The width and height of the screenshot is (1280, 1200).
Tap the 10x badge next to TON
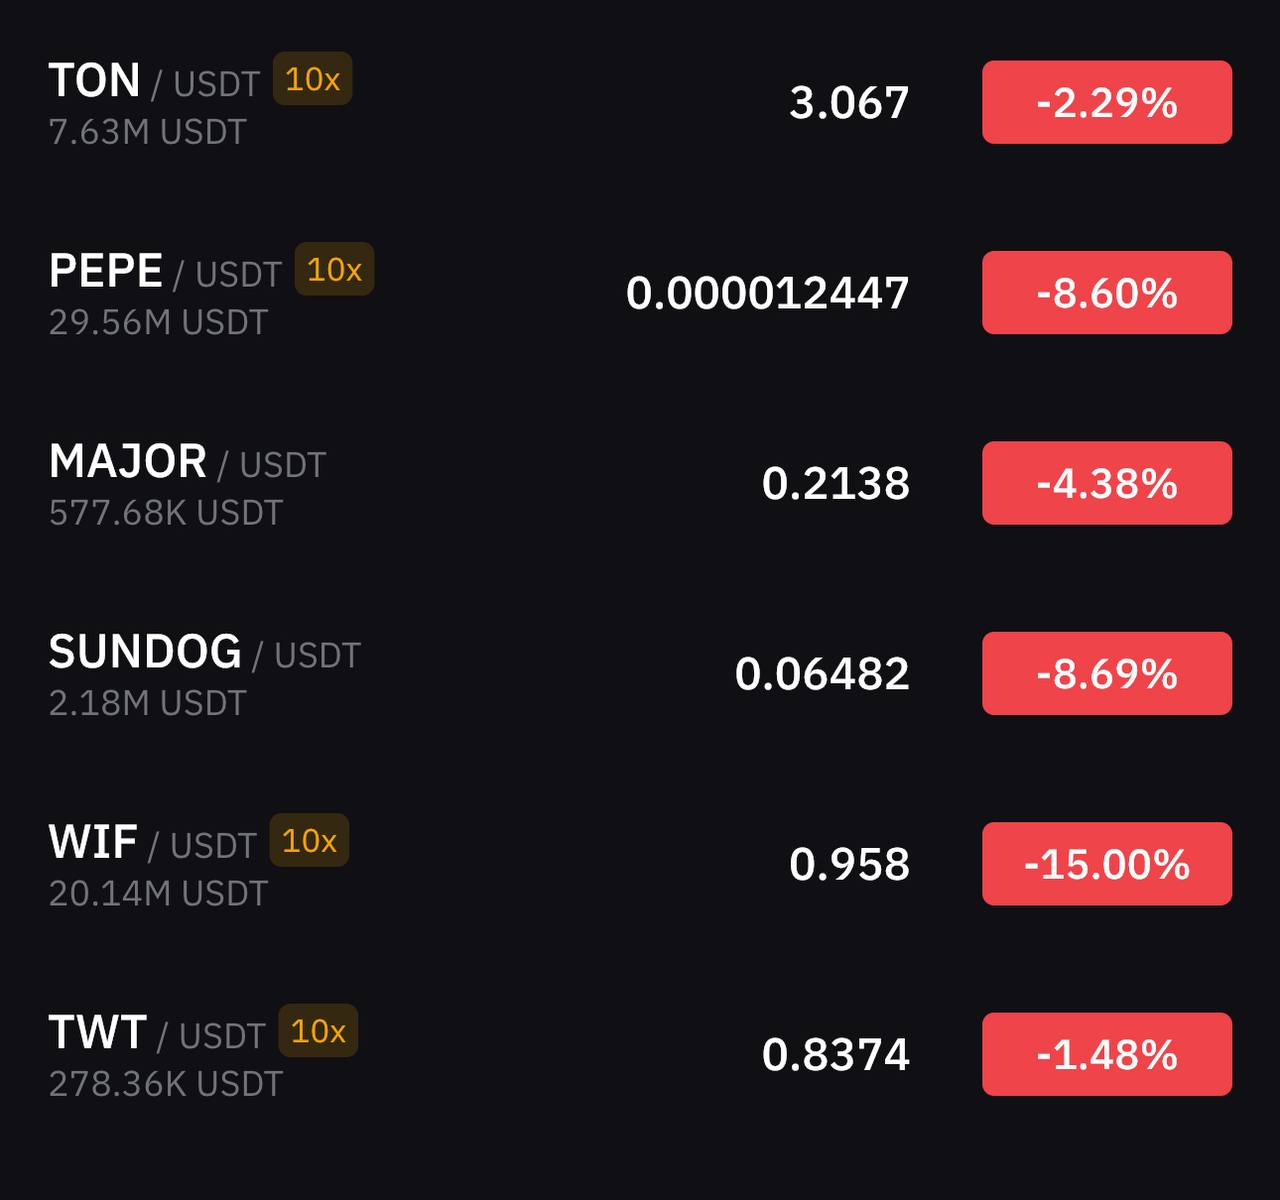[312, 79]
